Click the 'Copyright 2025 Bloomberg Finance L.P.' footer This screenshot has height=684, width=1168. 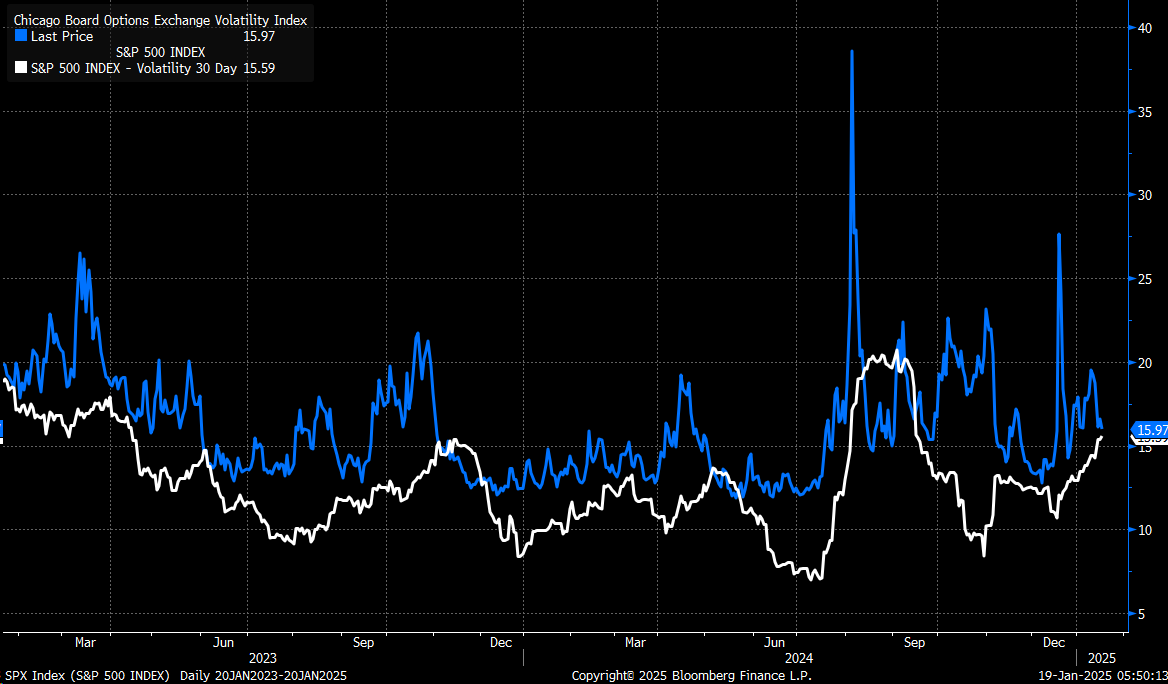click(691, 676)
